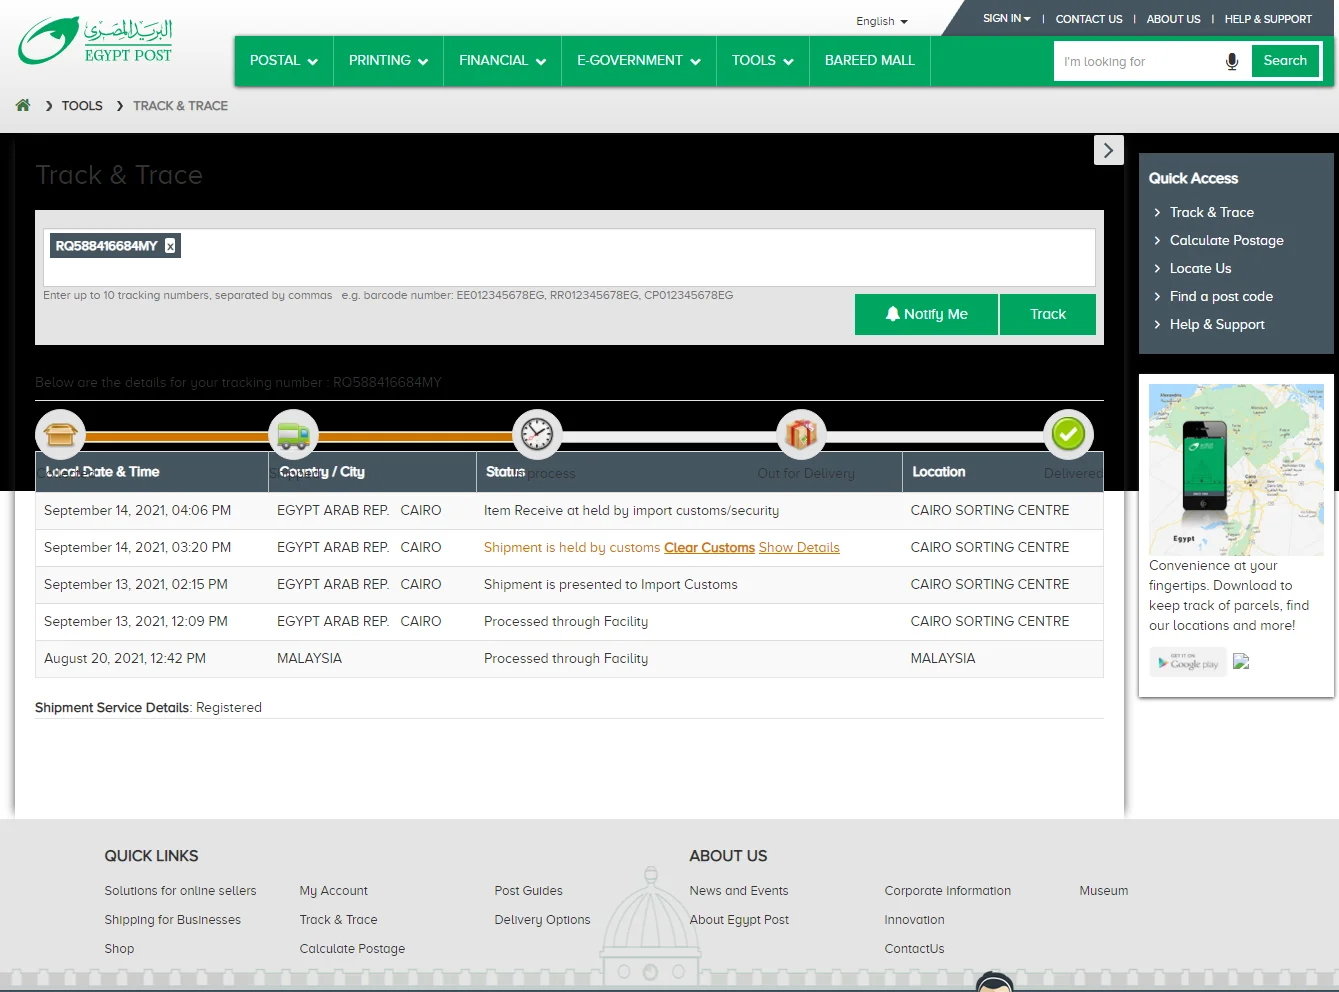The width and height of the screenshot is (1339, 992).
Task: Open Post Guides footer link
Action: tap(528, 891)
